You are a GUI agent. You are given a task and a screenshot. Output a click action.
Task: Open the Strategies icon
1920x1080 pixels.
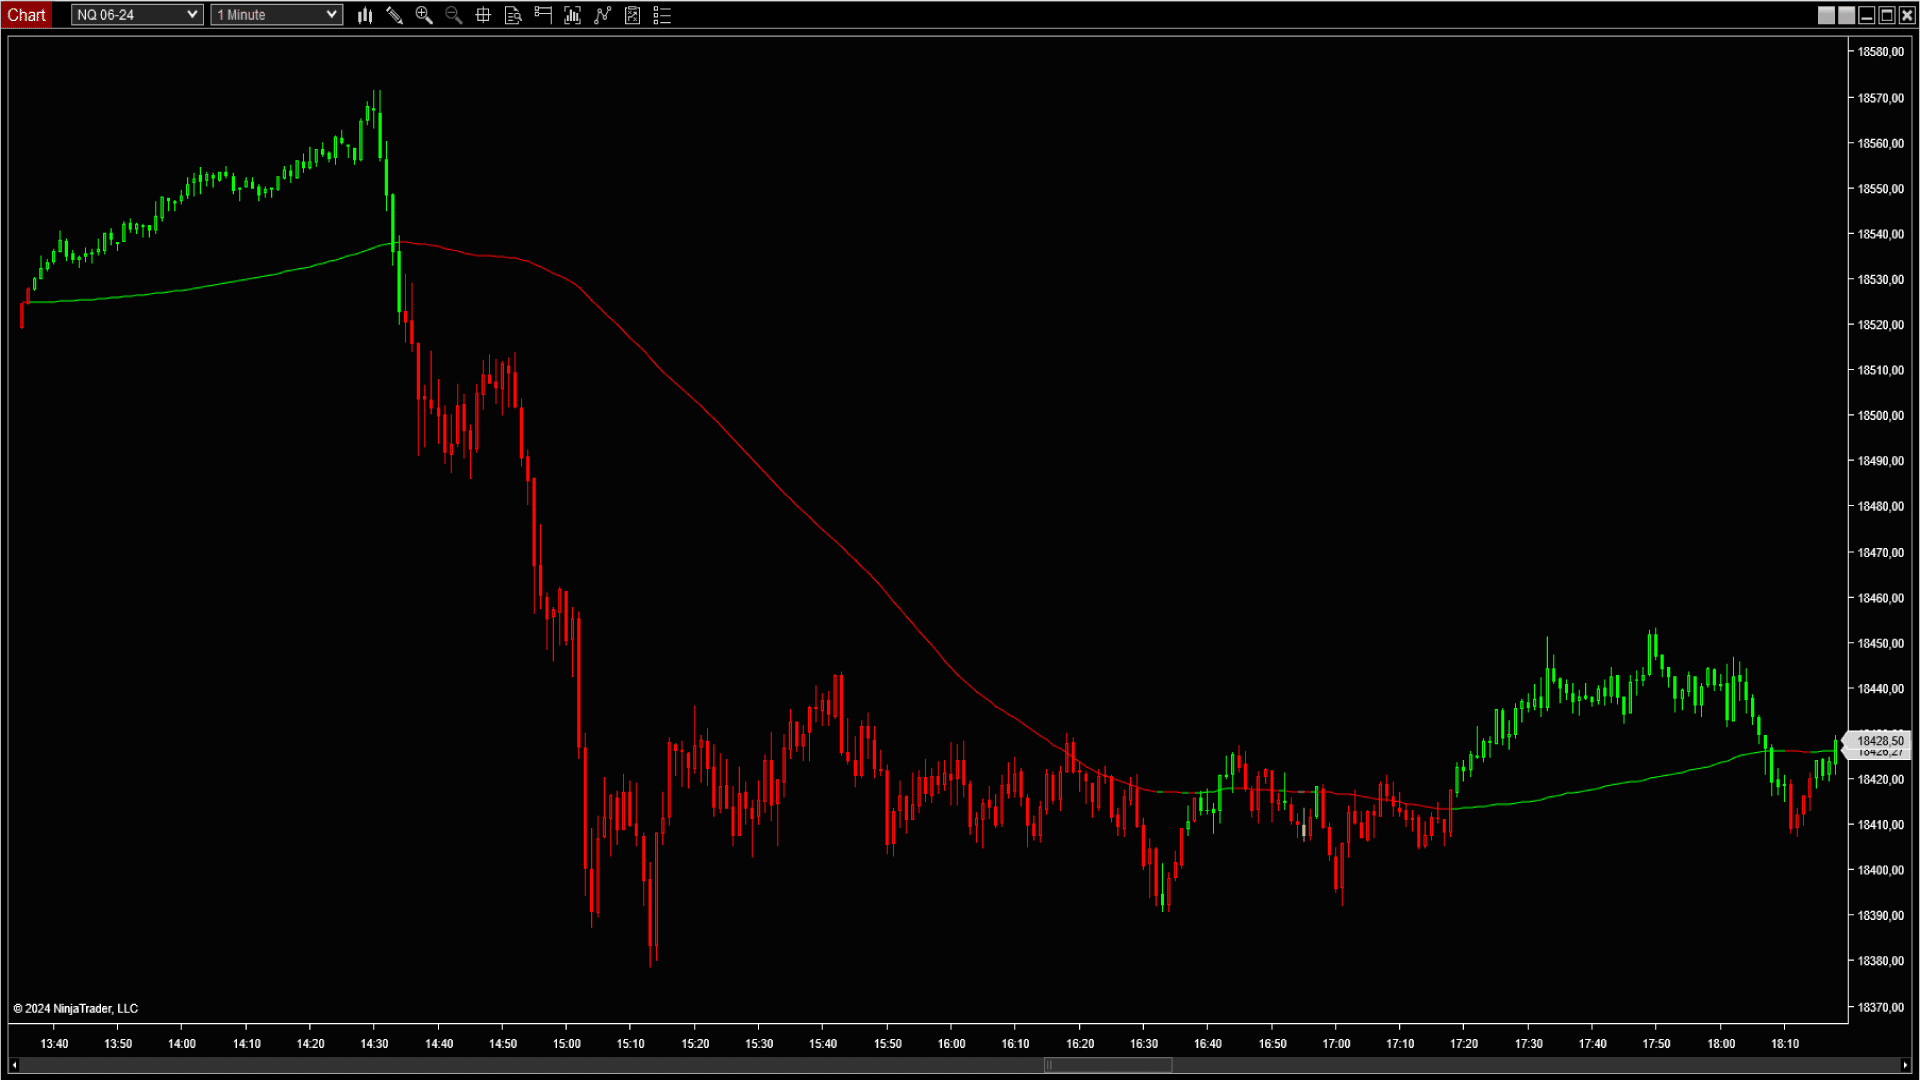(602, 15)
